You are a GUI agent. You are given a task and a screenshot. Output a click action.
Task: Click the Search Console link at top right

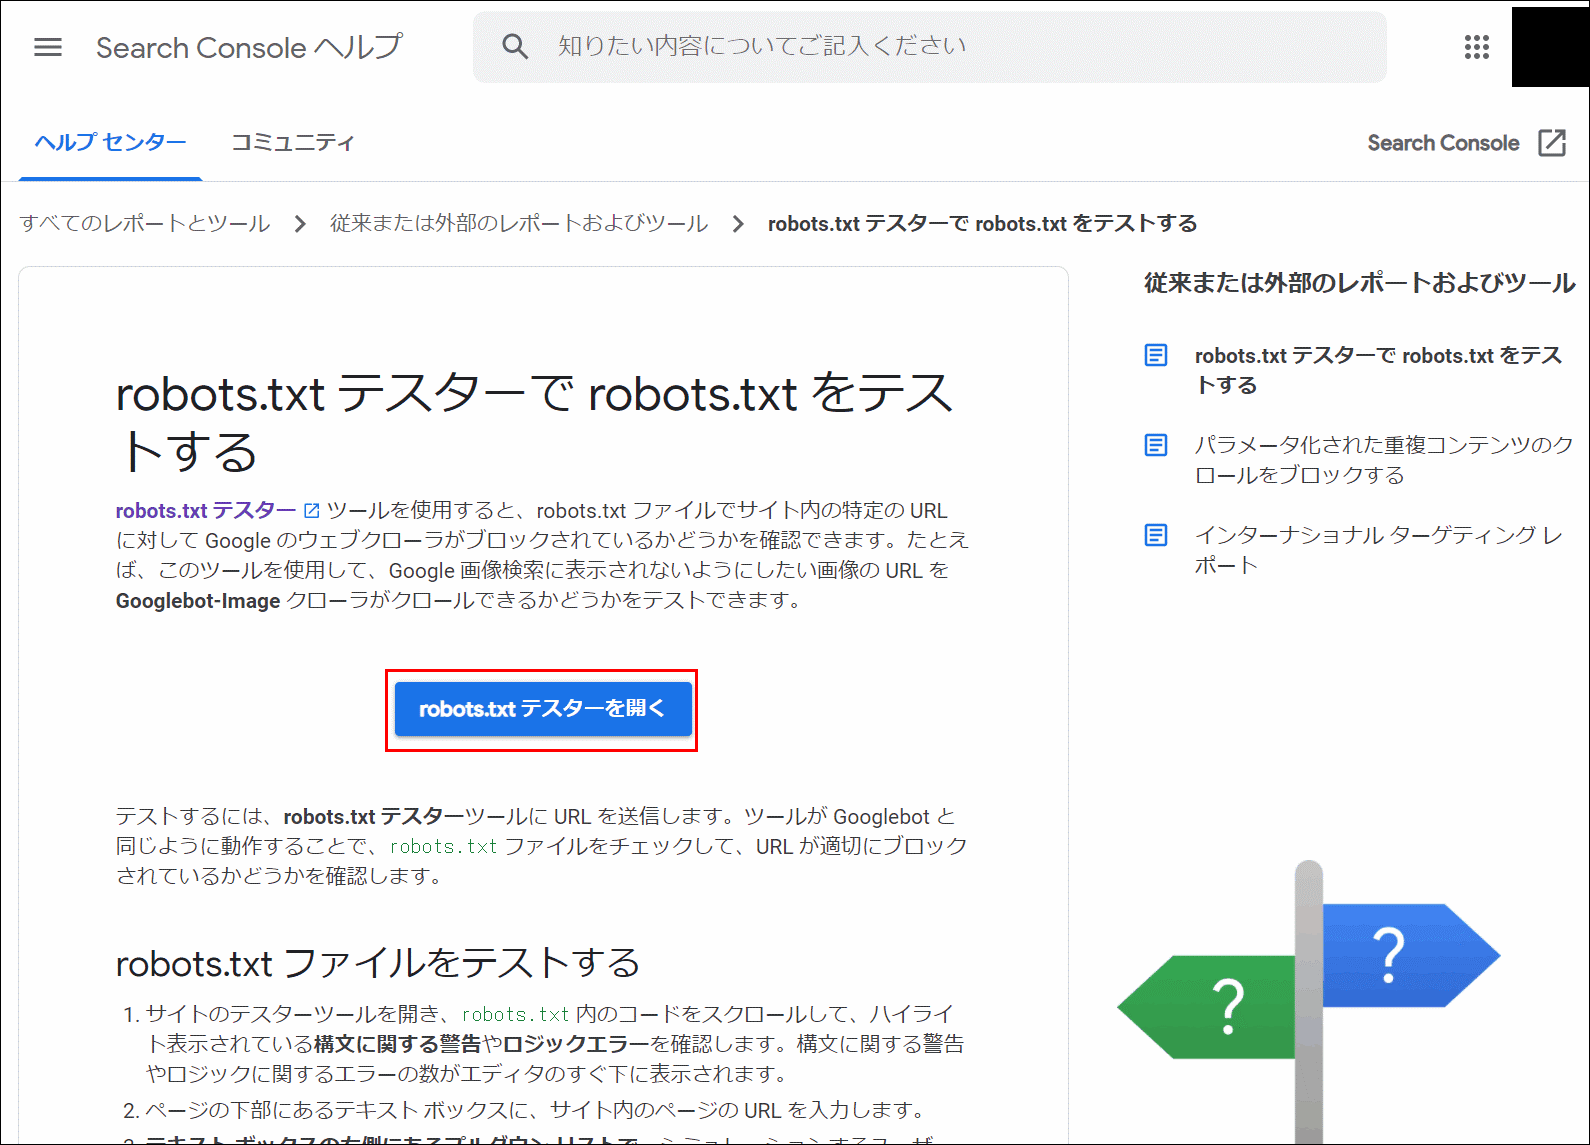point(1443,143)
